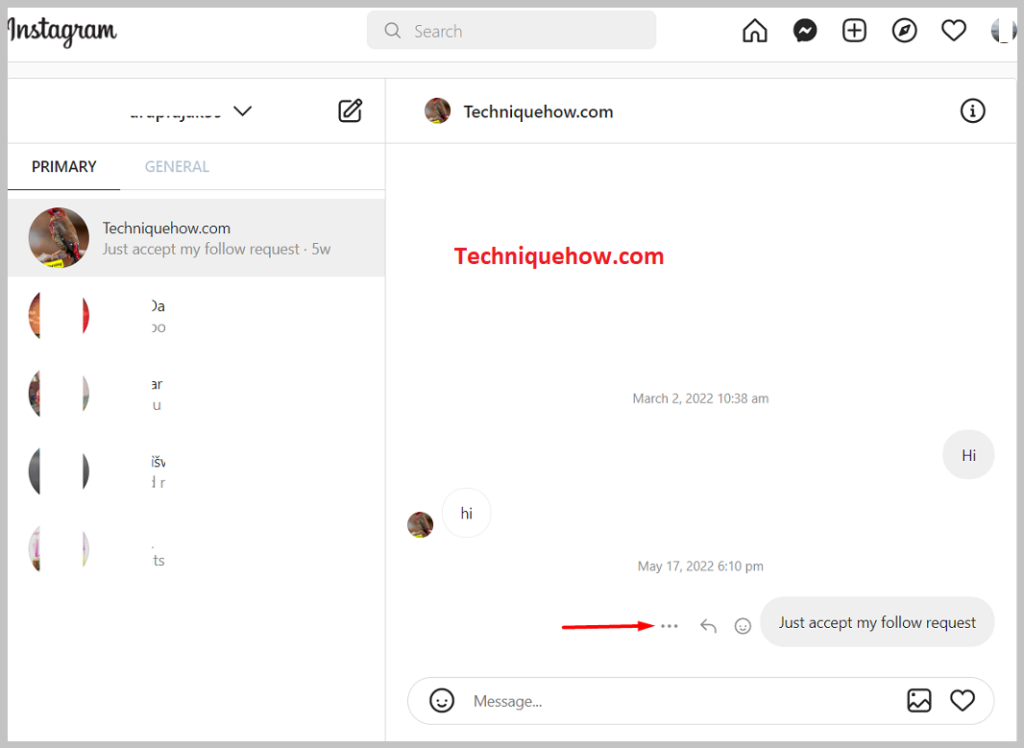Open Techniquehow.com profile from chat header
The height and width of the screenshot is (748, 1024).
(x=538, y=112)
